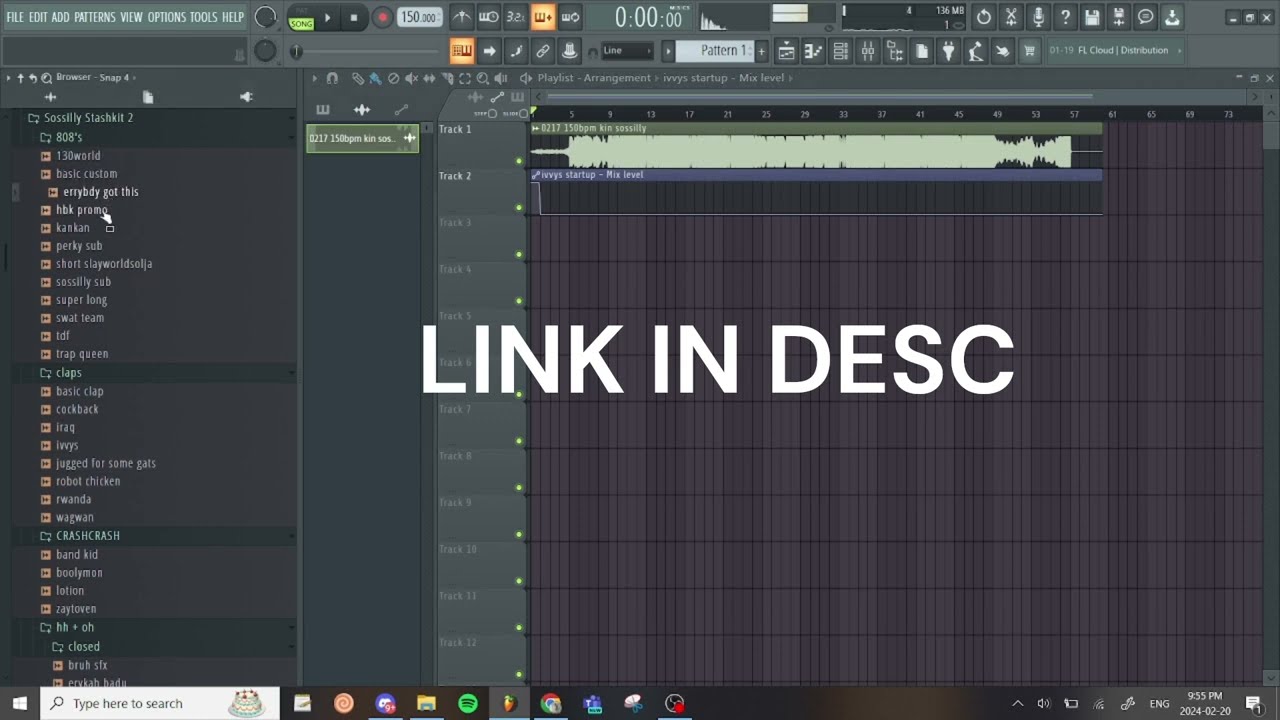Open the help question mark icon

click(1065, 17)
